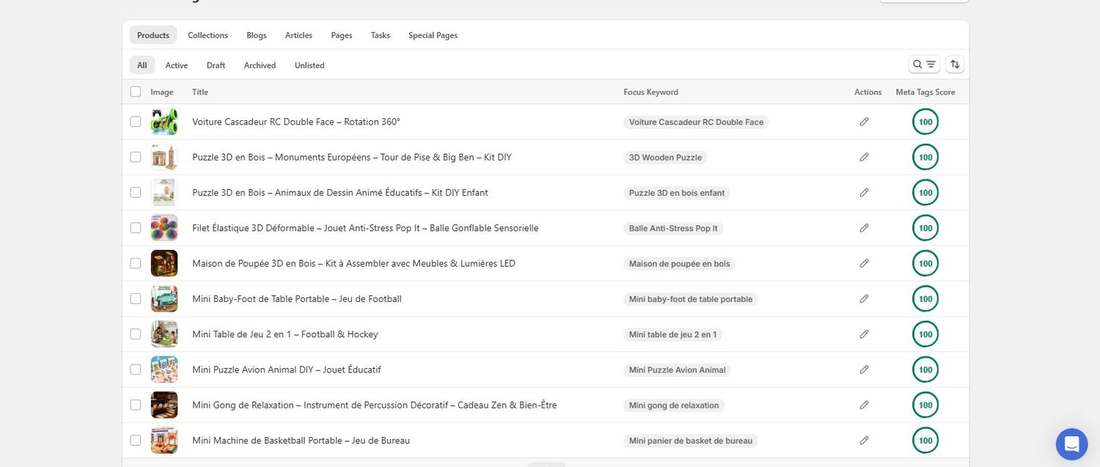1100x467 pixels.
Task: Check the Maison de Poupée 3D row
Action: (135, 264)
